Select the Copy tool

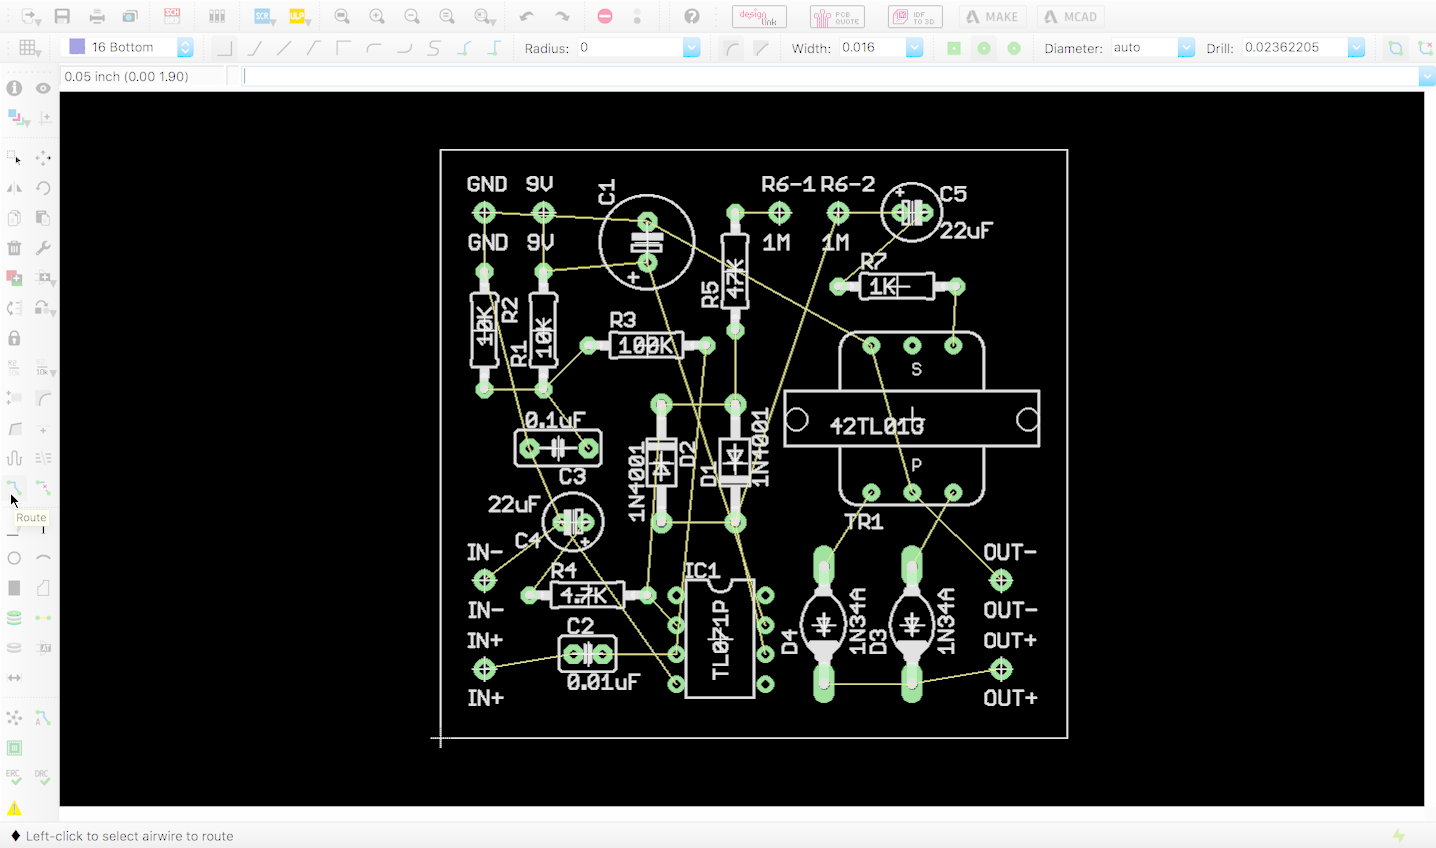click(x=14, y=218)
